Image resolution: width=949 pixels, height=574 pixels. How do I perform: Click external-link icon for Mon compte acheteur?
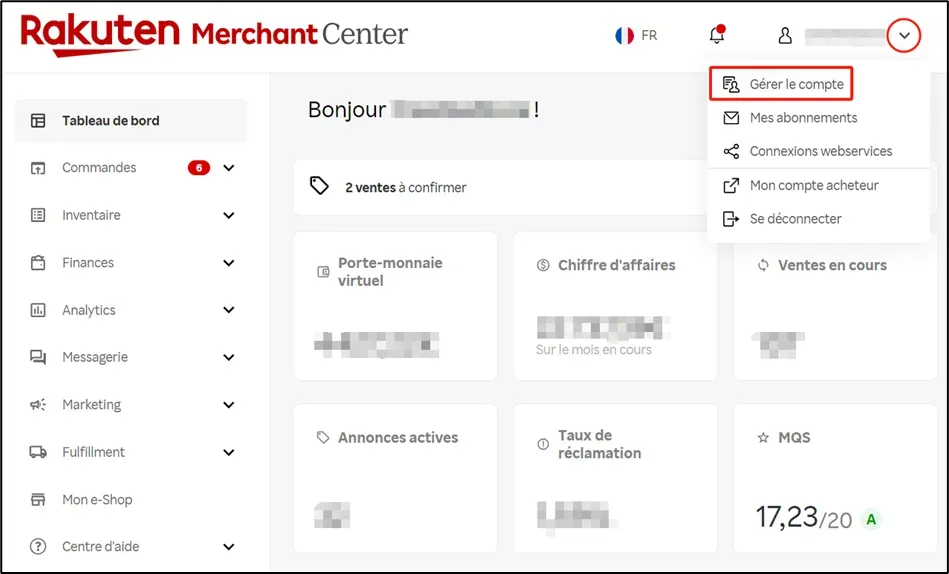731,185
